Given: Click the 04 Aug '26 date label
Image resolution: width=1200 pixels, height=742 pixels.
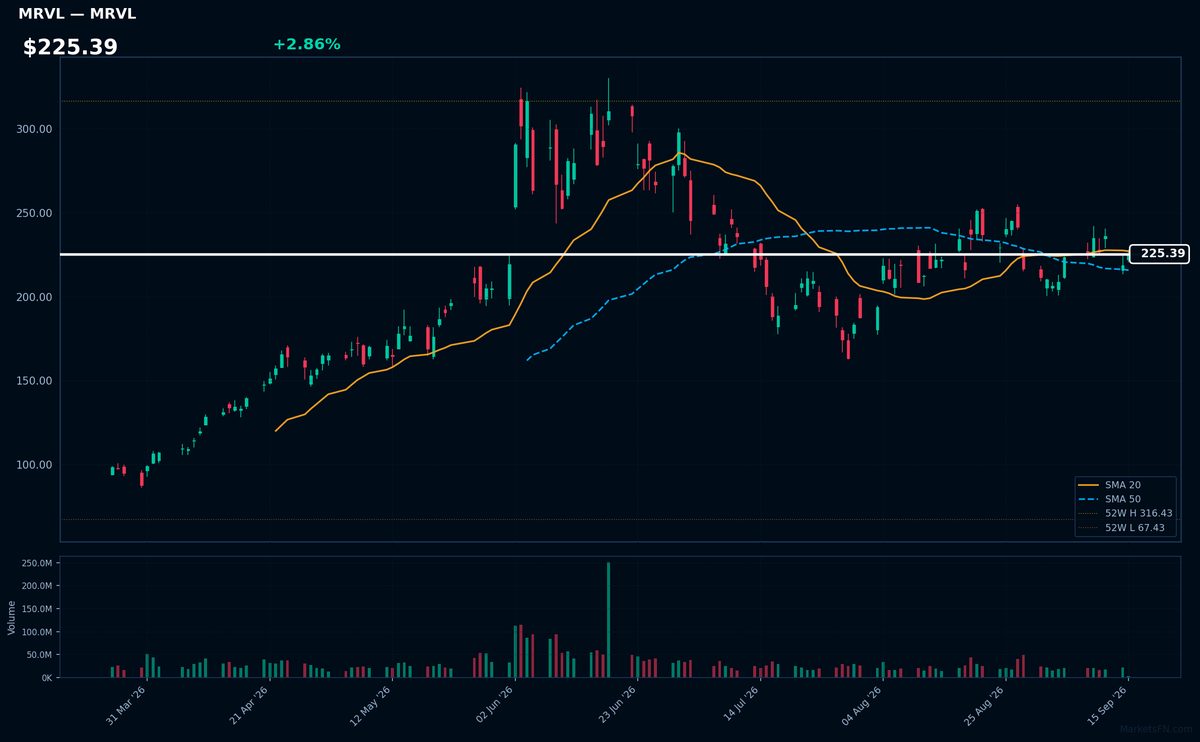Looking at the screenshot, I should [861, 704].
